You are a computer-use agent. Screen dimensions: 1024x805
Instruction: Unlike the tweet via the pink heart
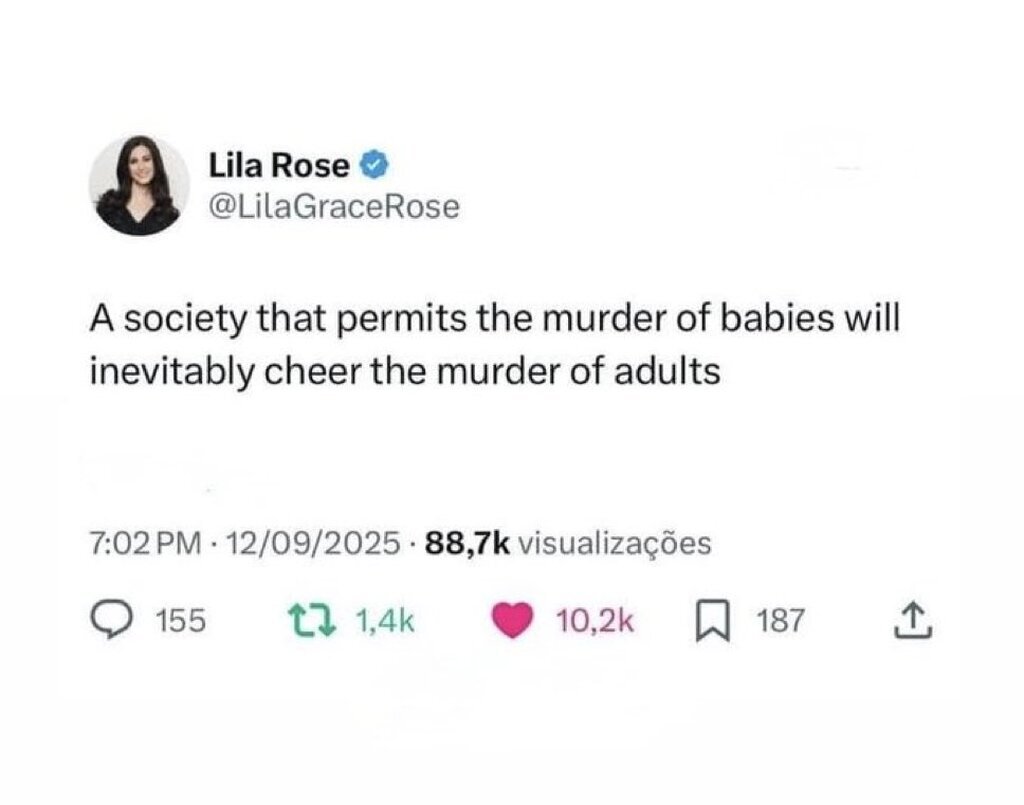click(513, 620)
